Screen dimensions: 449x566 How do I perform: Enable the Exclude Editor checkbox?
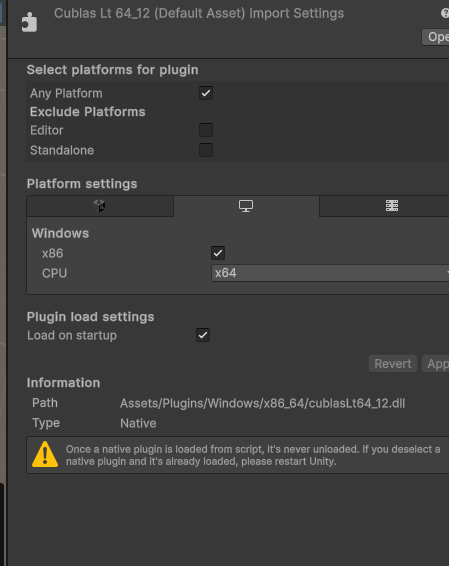[x=206, y=130]
